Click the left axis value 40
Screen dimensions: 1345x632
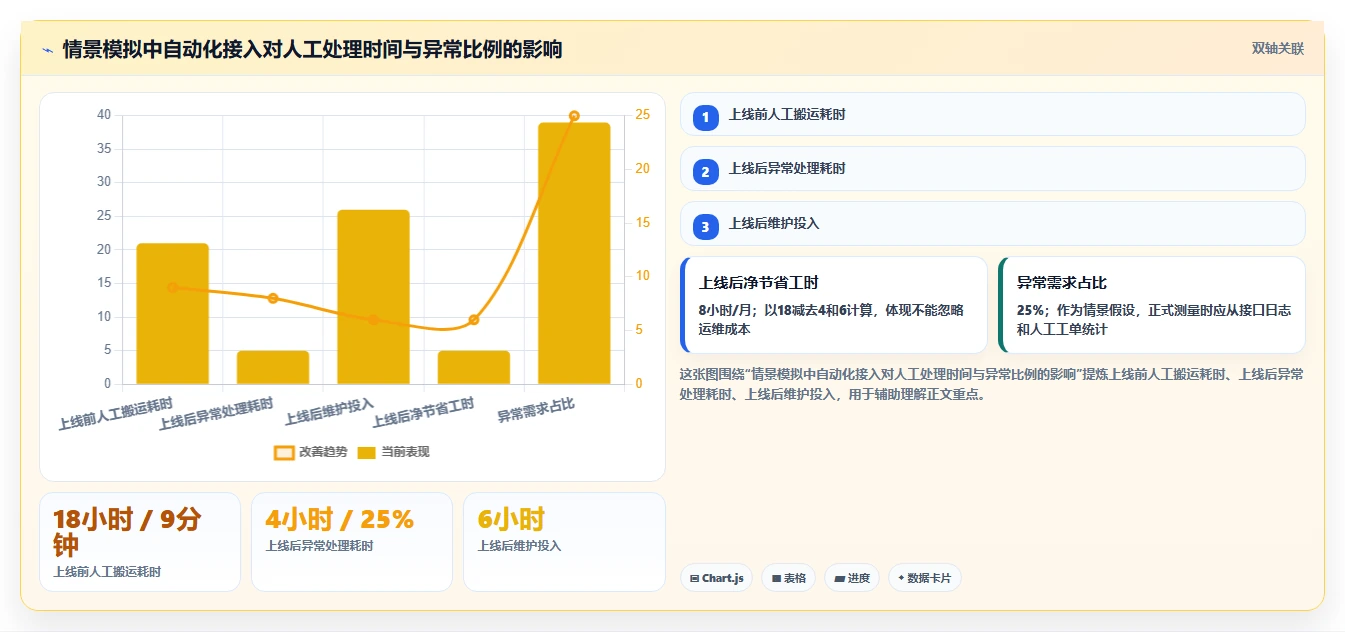click(104, 115)
